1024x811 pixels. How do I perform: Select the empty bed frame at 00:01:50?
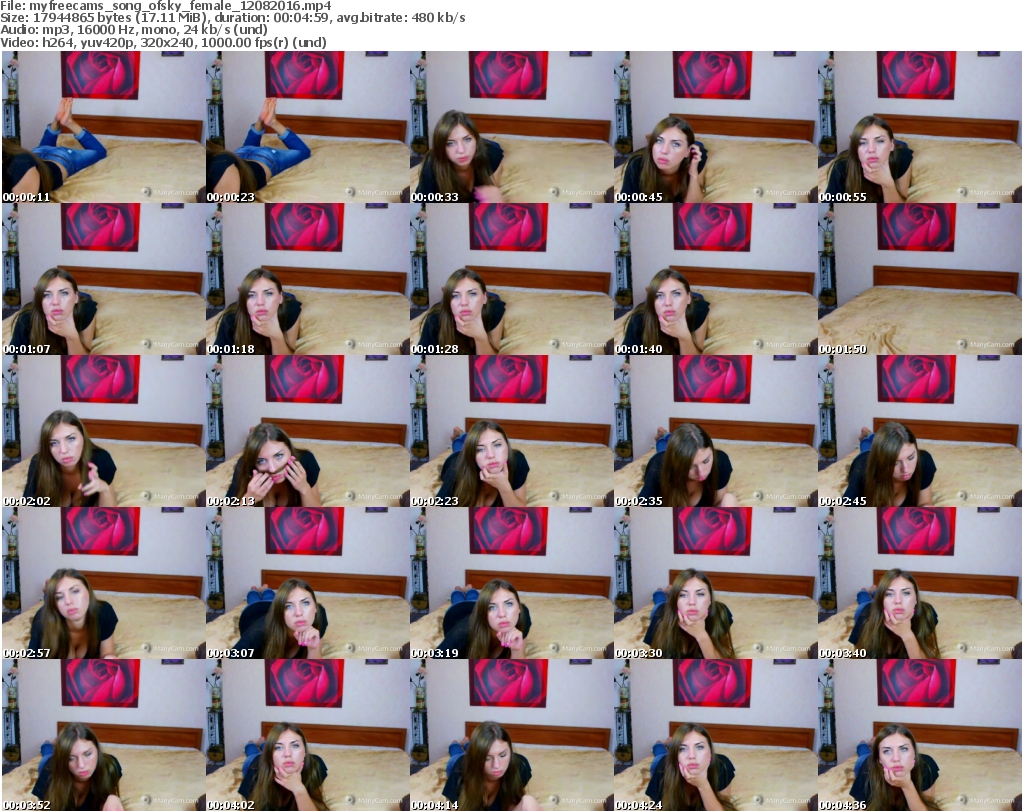click(x=920, y=279)
